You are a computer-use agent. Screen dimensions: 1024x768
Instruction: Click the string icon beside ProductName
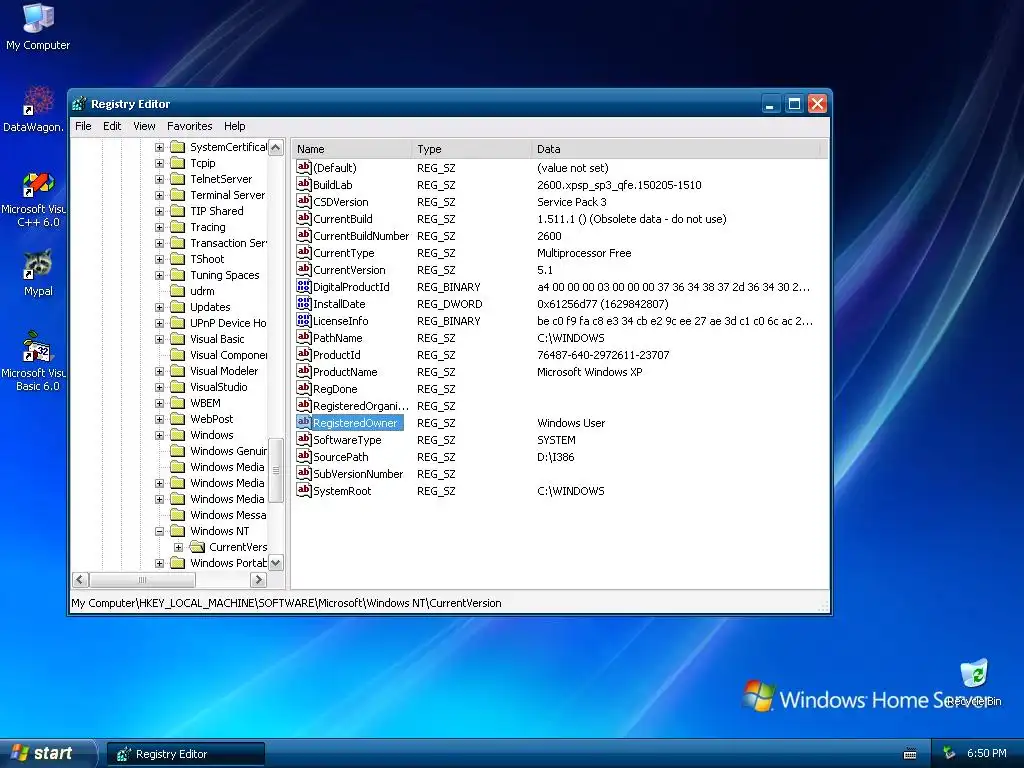coord(304,372)
